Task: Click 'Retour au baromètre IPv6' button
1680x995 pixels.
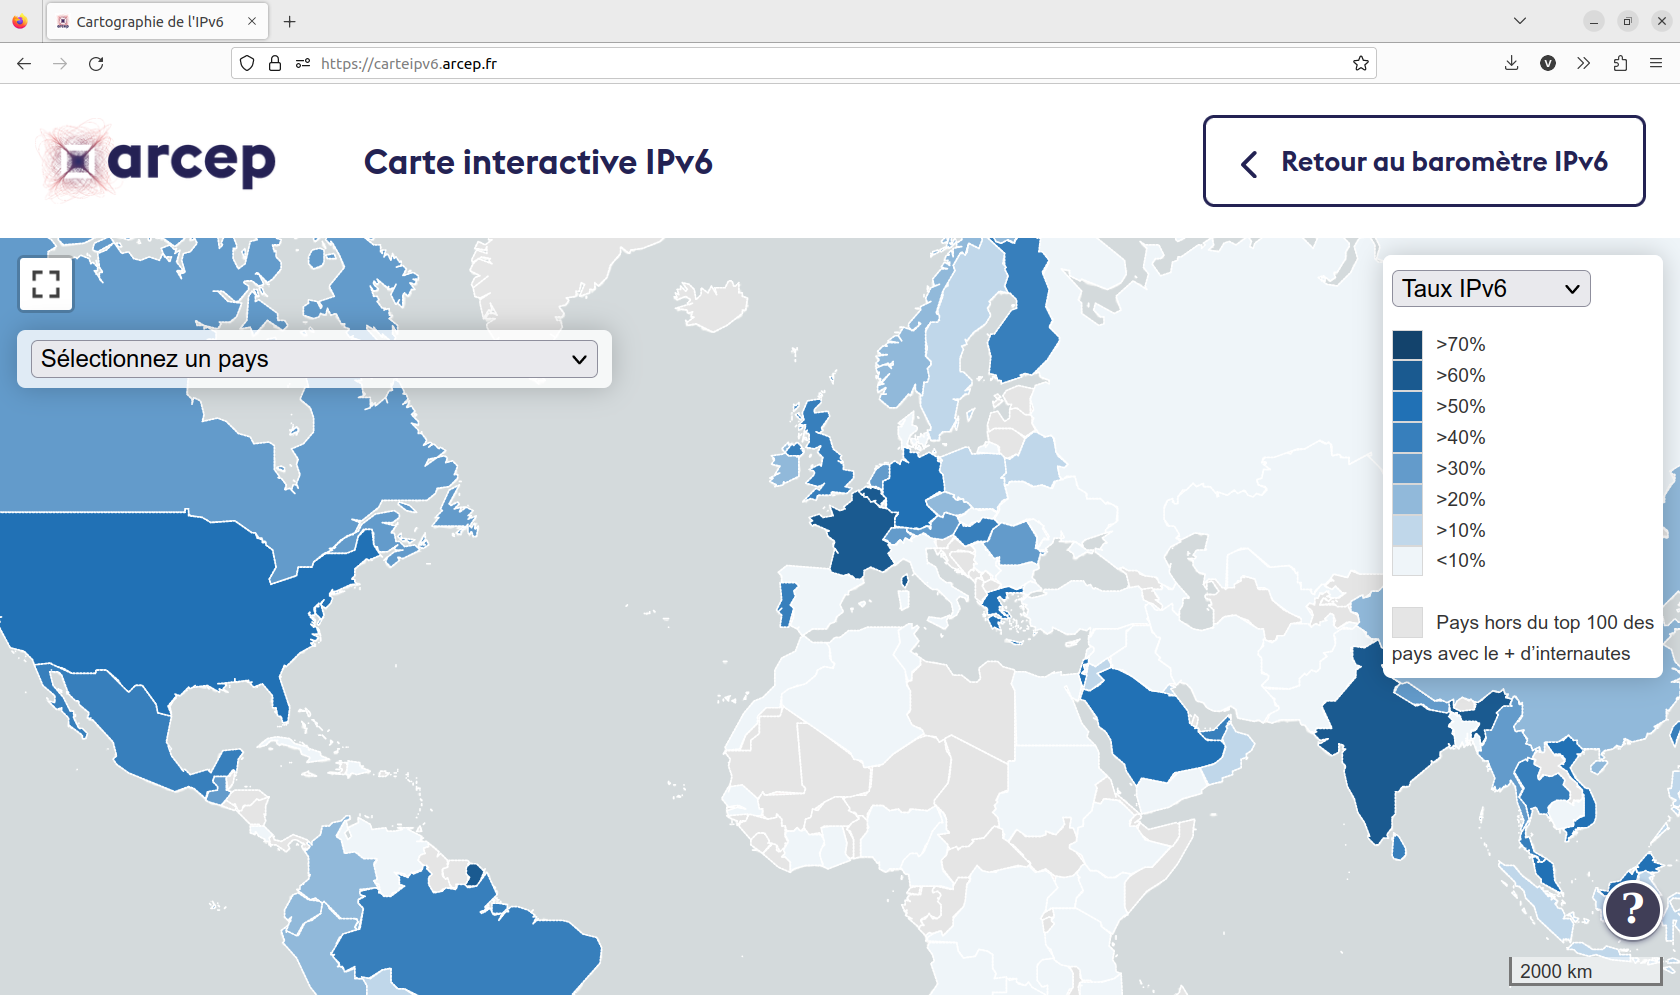Action: click(1424, 162)
